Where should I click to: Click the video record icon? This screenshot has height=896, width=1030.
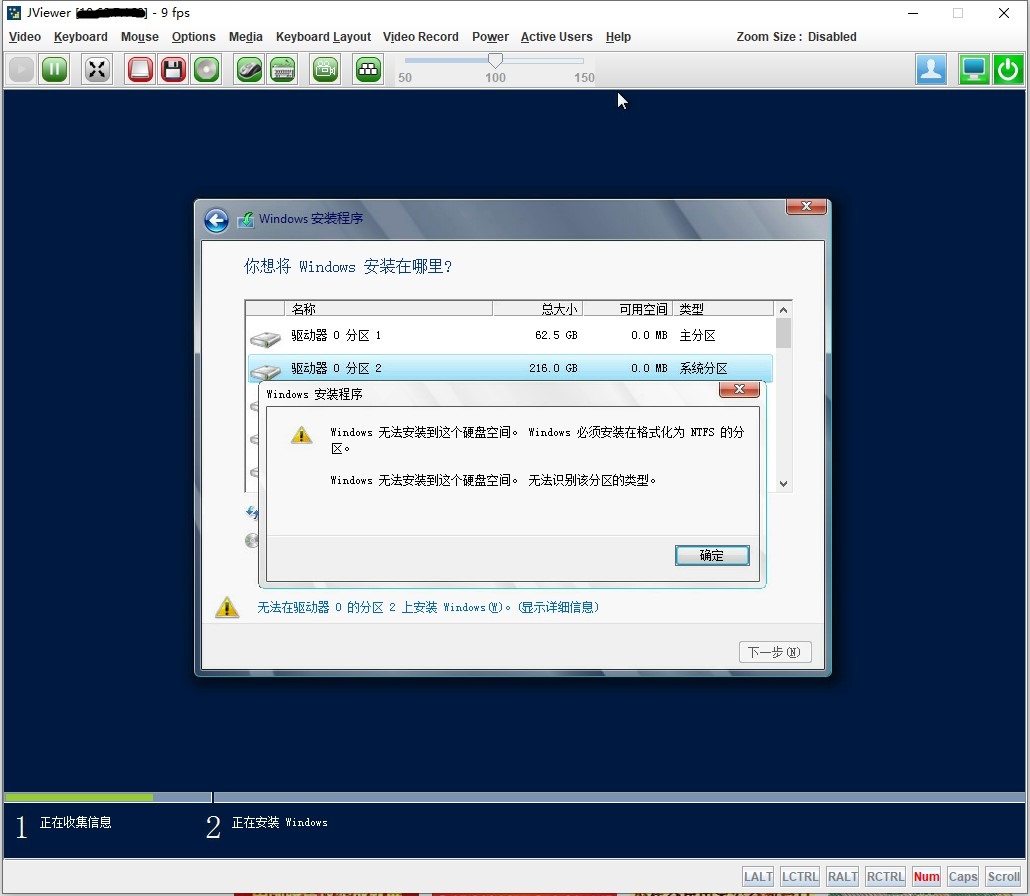(x=325, y=69)
